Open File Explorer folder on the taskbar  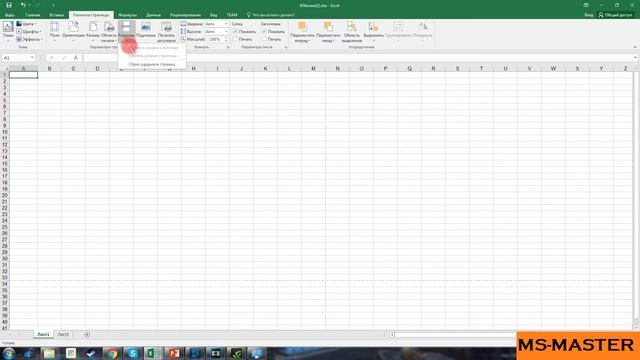pos(49,353)
